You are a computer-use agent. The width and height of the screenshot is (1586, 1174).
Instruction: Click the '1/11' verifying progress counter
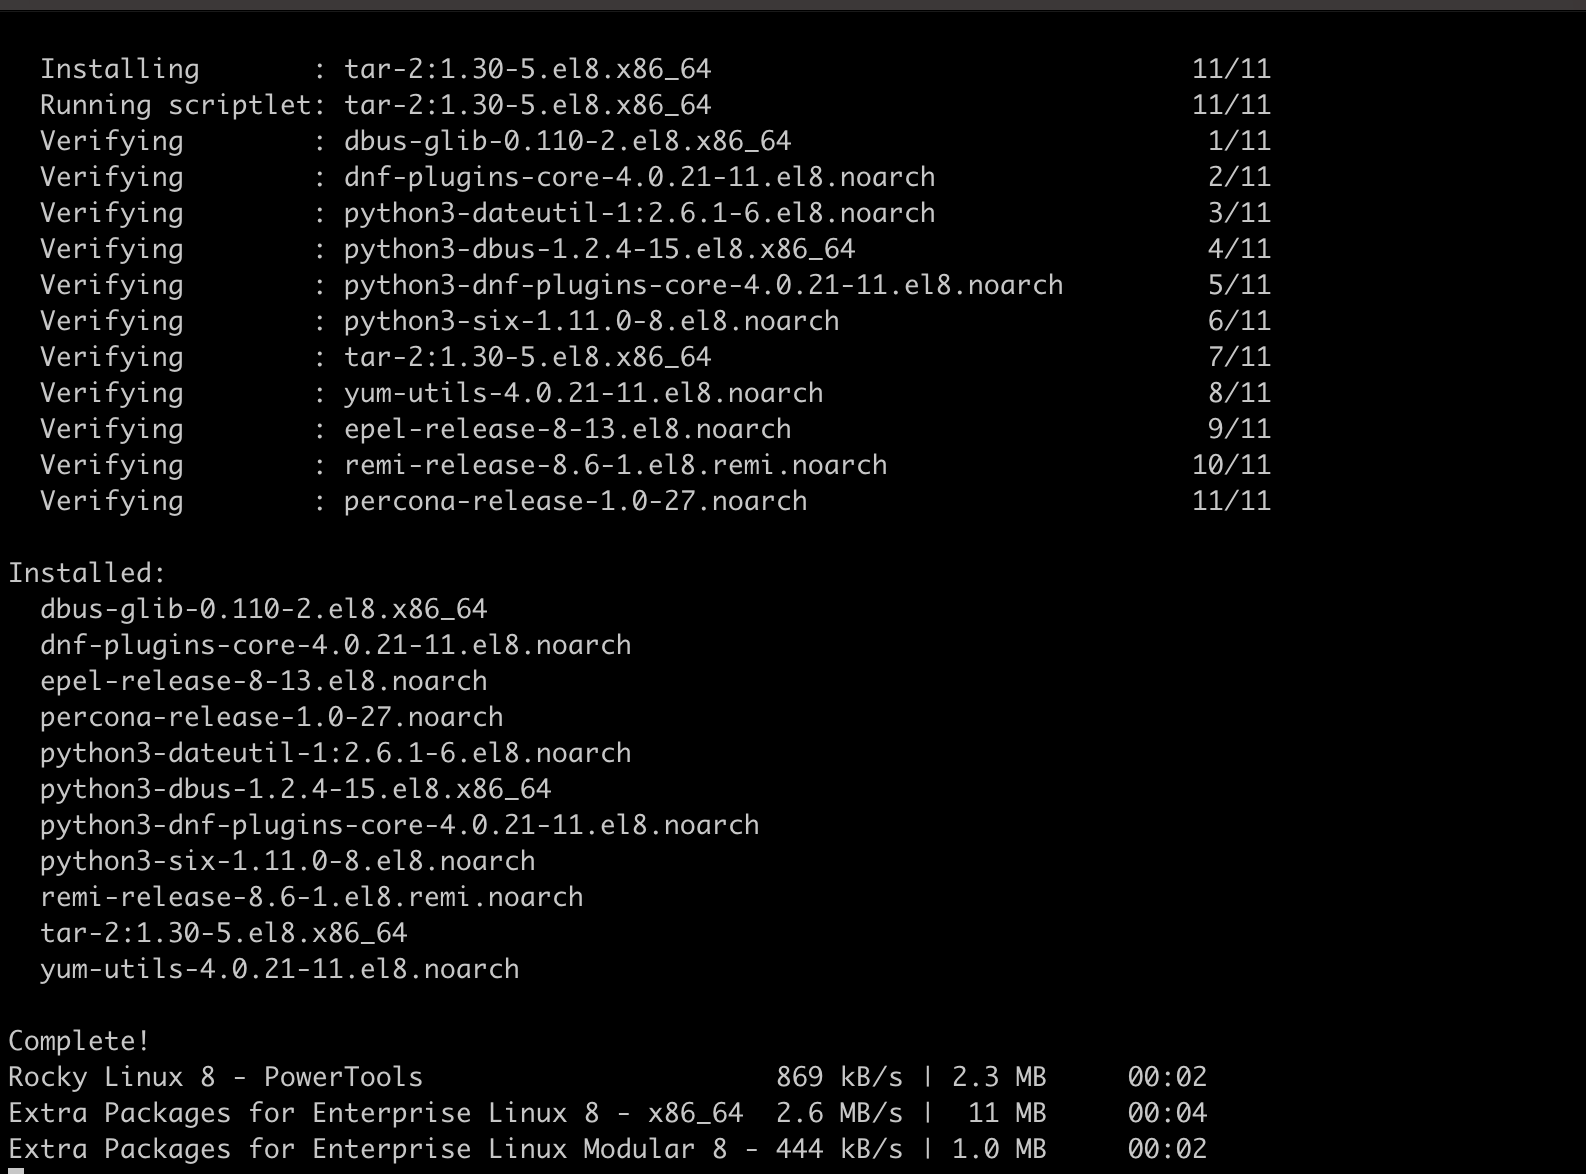(x=1239, y=141)
